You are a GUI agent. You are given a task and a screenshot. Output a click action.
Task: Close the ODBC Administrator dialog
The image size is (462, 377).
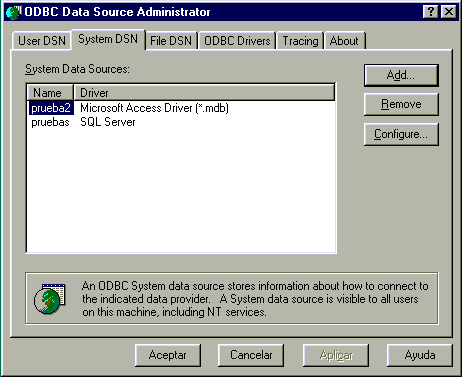click(449, 12)
